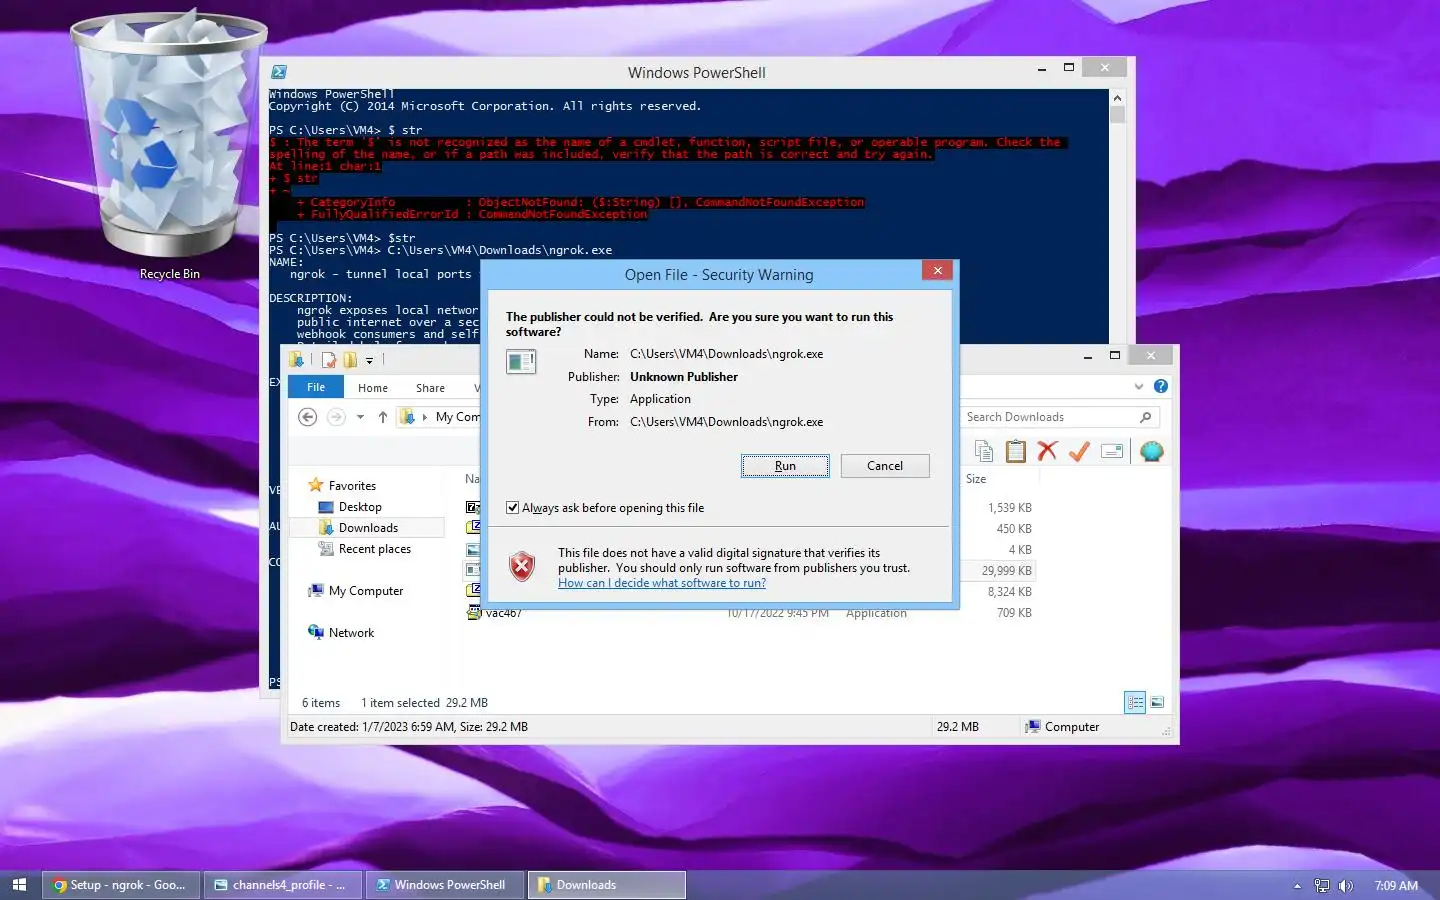
Task: Click the properties icon in quick access toolbar
Action: click(x=328, y=360)
